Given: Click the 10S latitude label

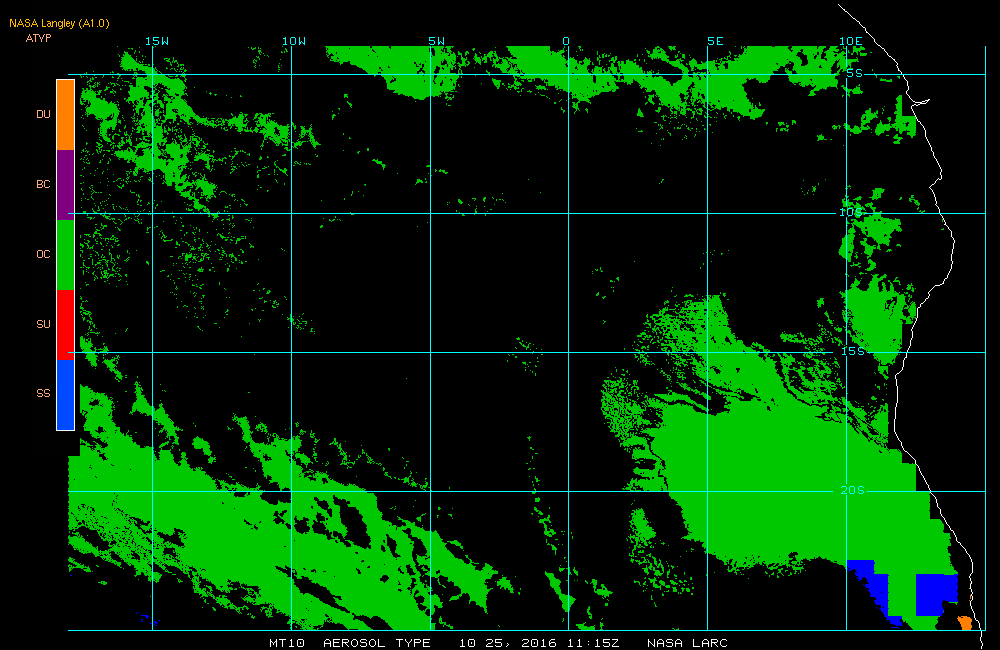Looking at the screenshot, I should point(851,212).
